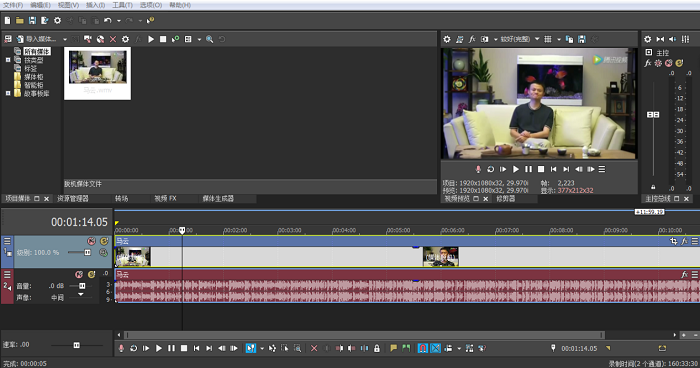Screen dimensions: 700x368
Task: Open media views dropdown arrow
Action: 199,39
